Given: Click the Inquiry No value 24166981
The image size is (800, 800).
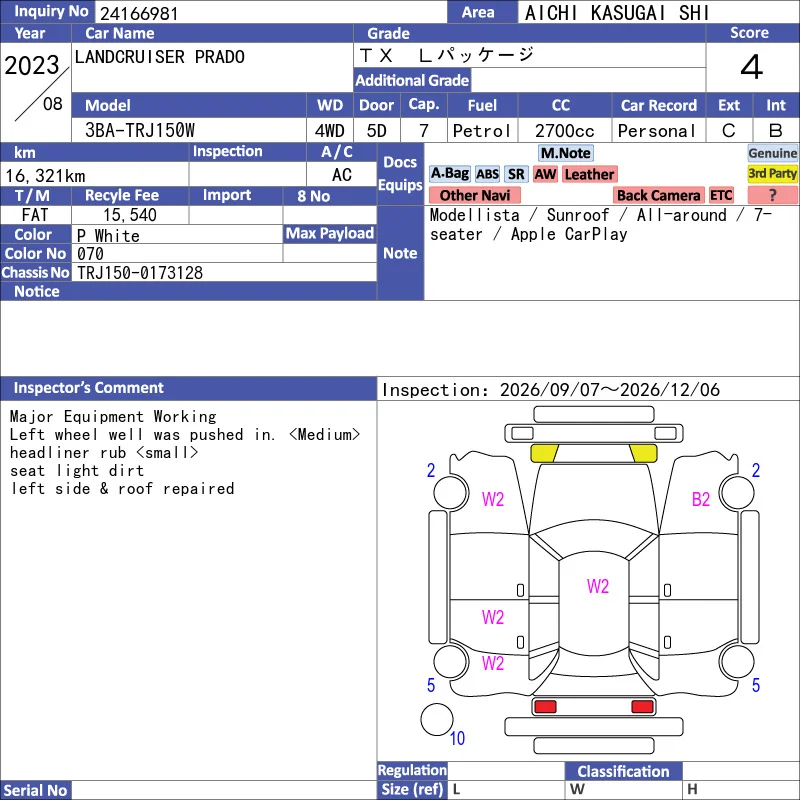Looking at the screenshot, I should (x=139, y=13).
